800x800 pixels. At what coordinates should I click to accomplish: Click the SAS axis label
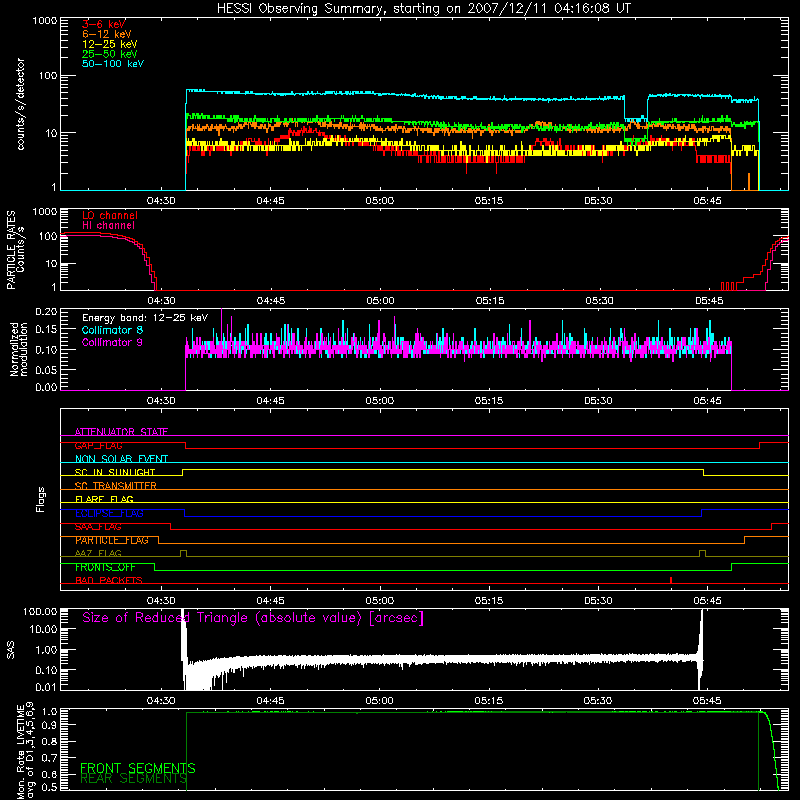click(10, 650)
